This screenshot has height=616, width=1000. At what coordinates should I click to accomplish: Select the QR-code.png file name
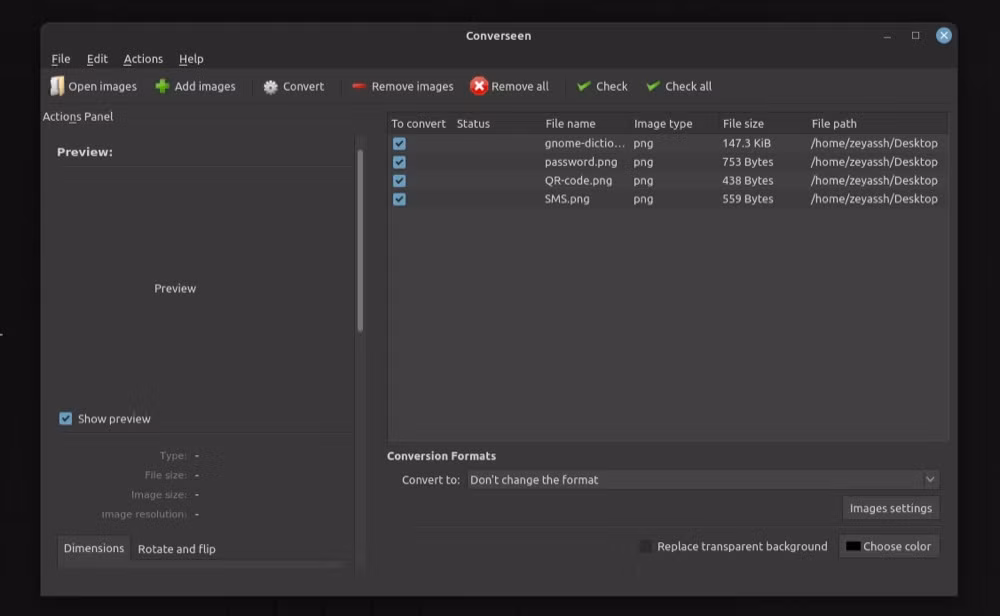tap(578, 180)
